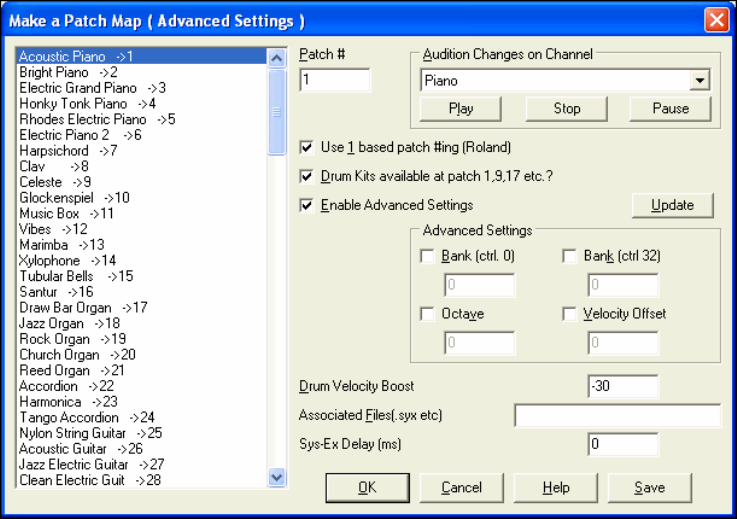Click the Cancel button
The width and height of the screenshot is (737, 519).
pos(462,488)
